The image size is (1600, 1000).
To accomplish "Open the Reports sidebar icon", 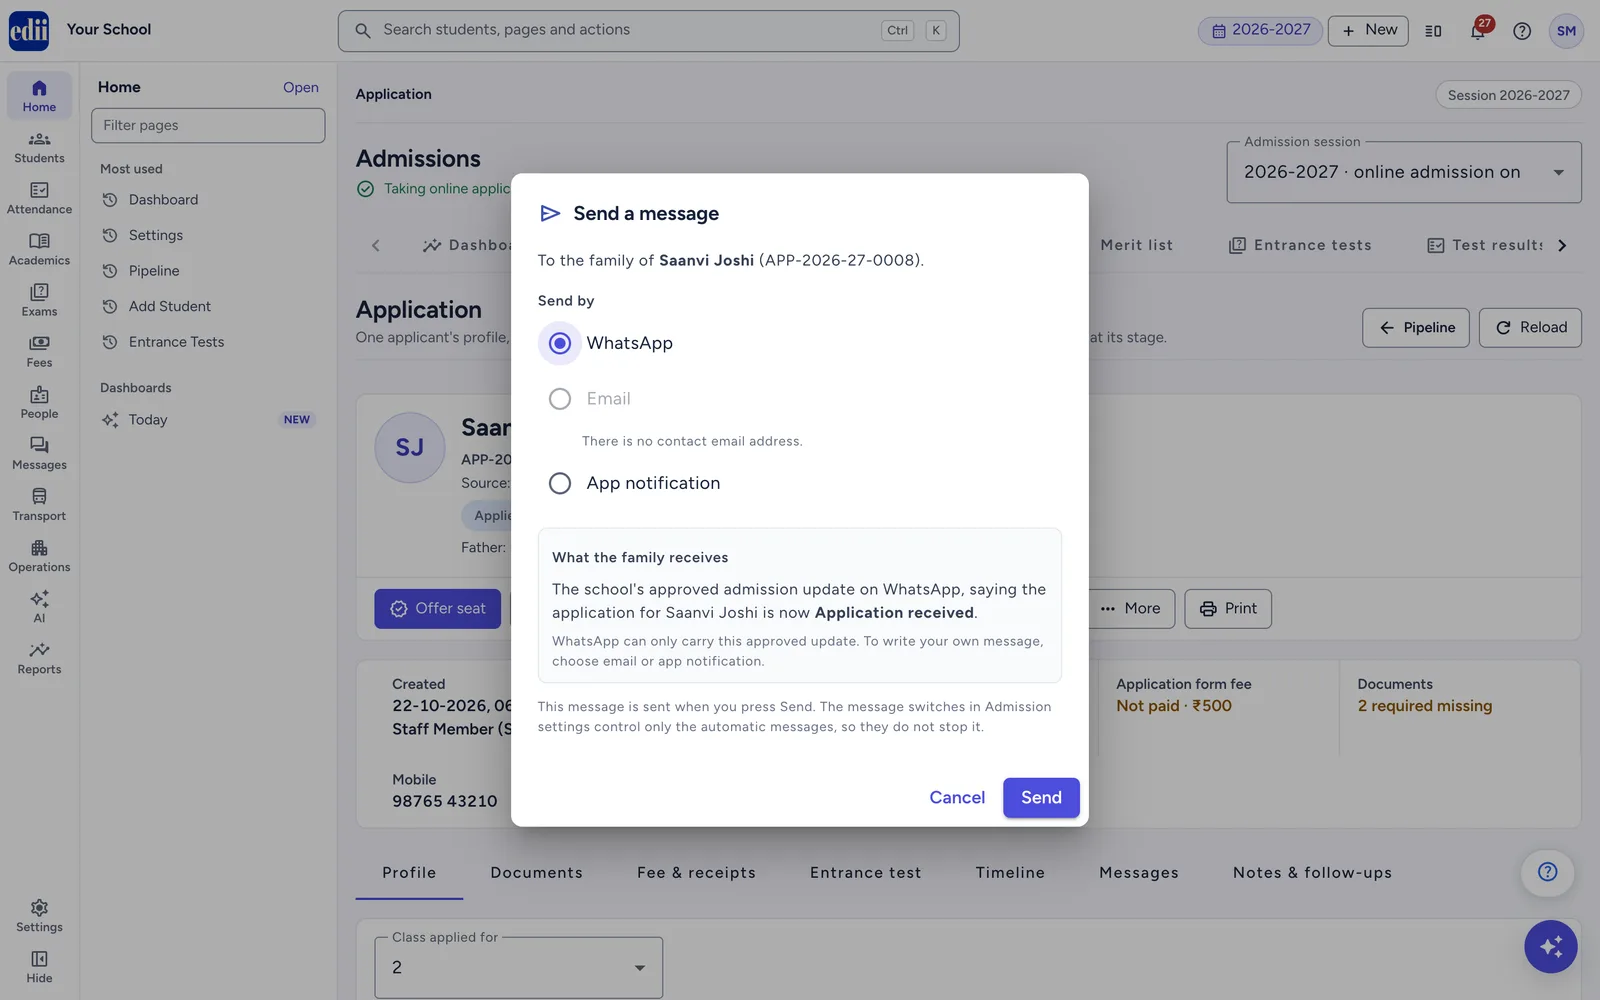I will (39, 658).
